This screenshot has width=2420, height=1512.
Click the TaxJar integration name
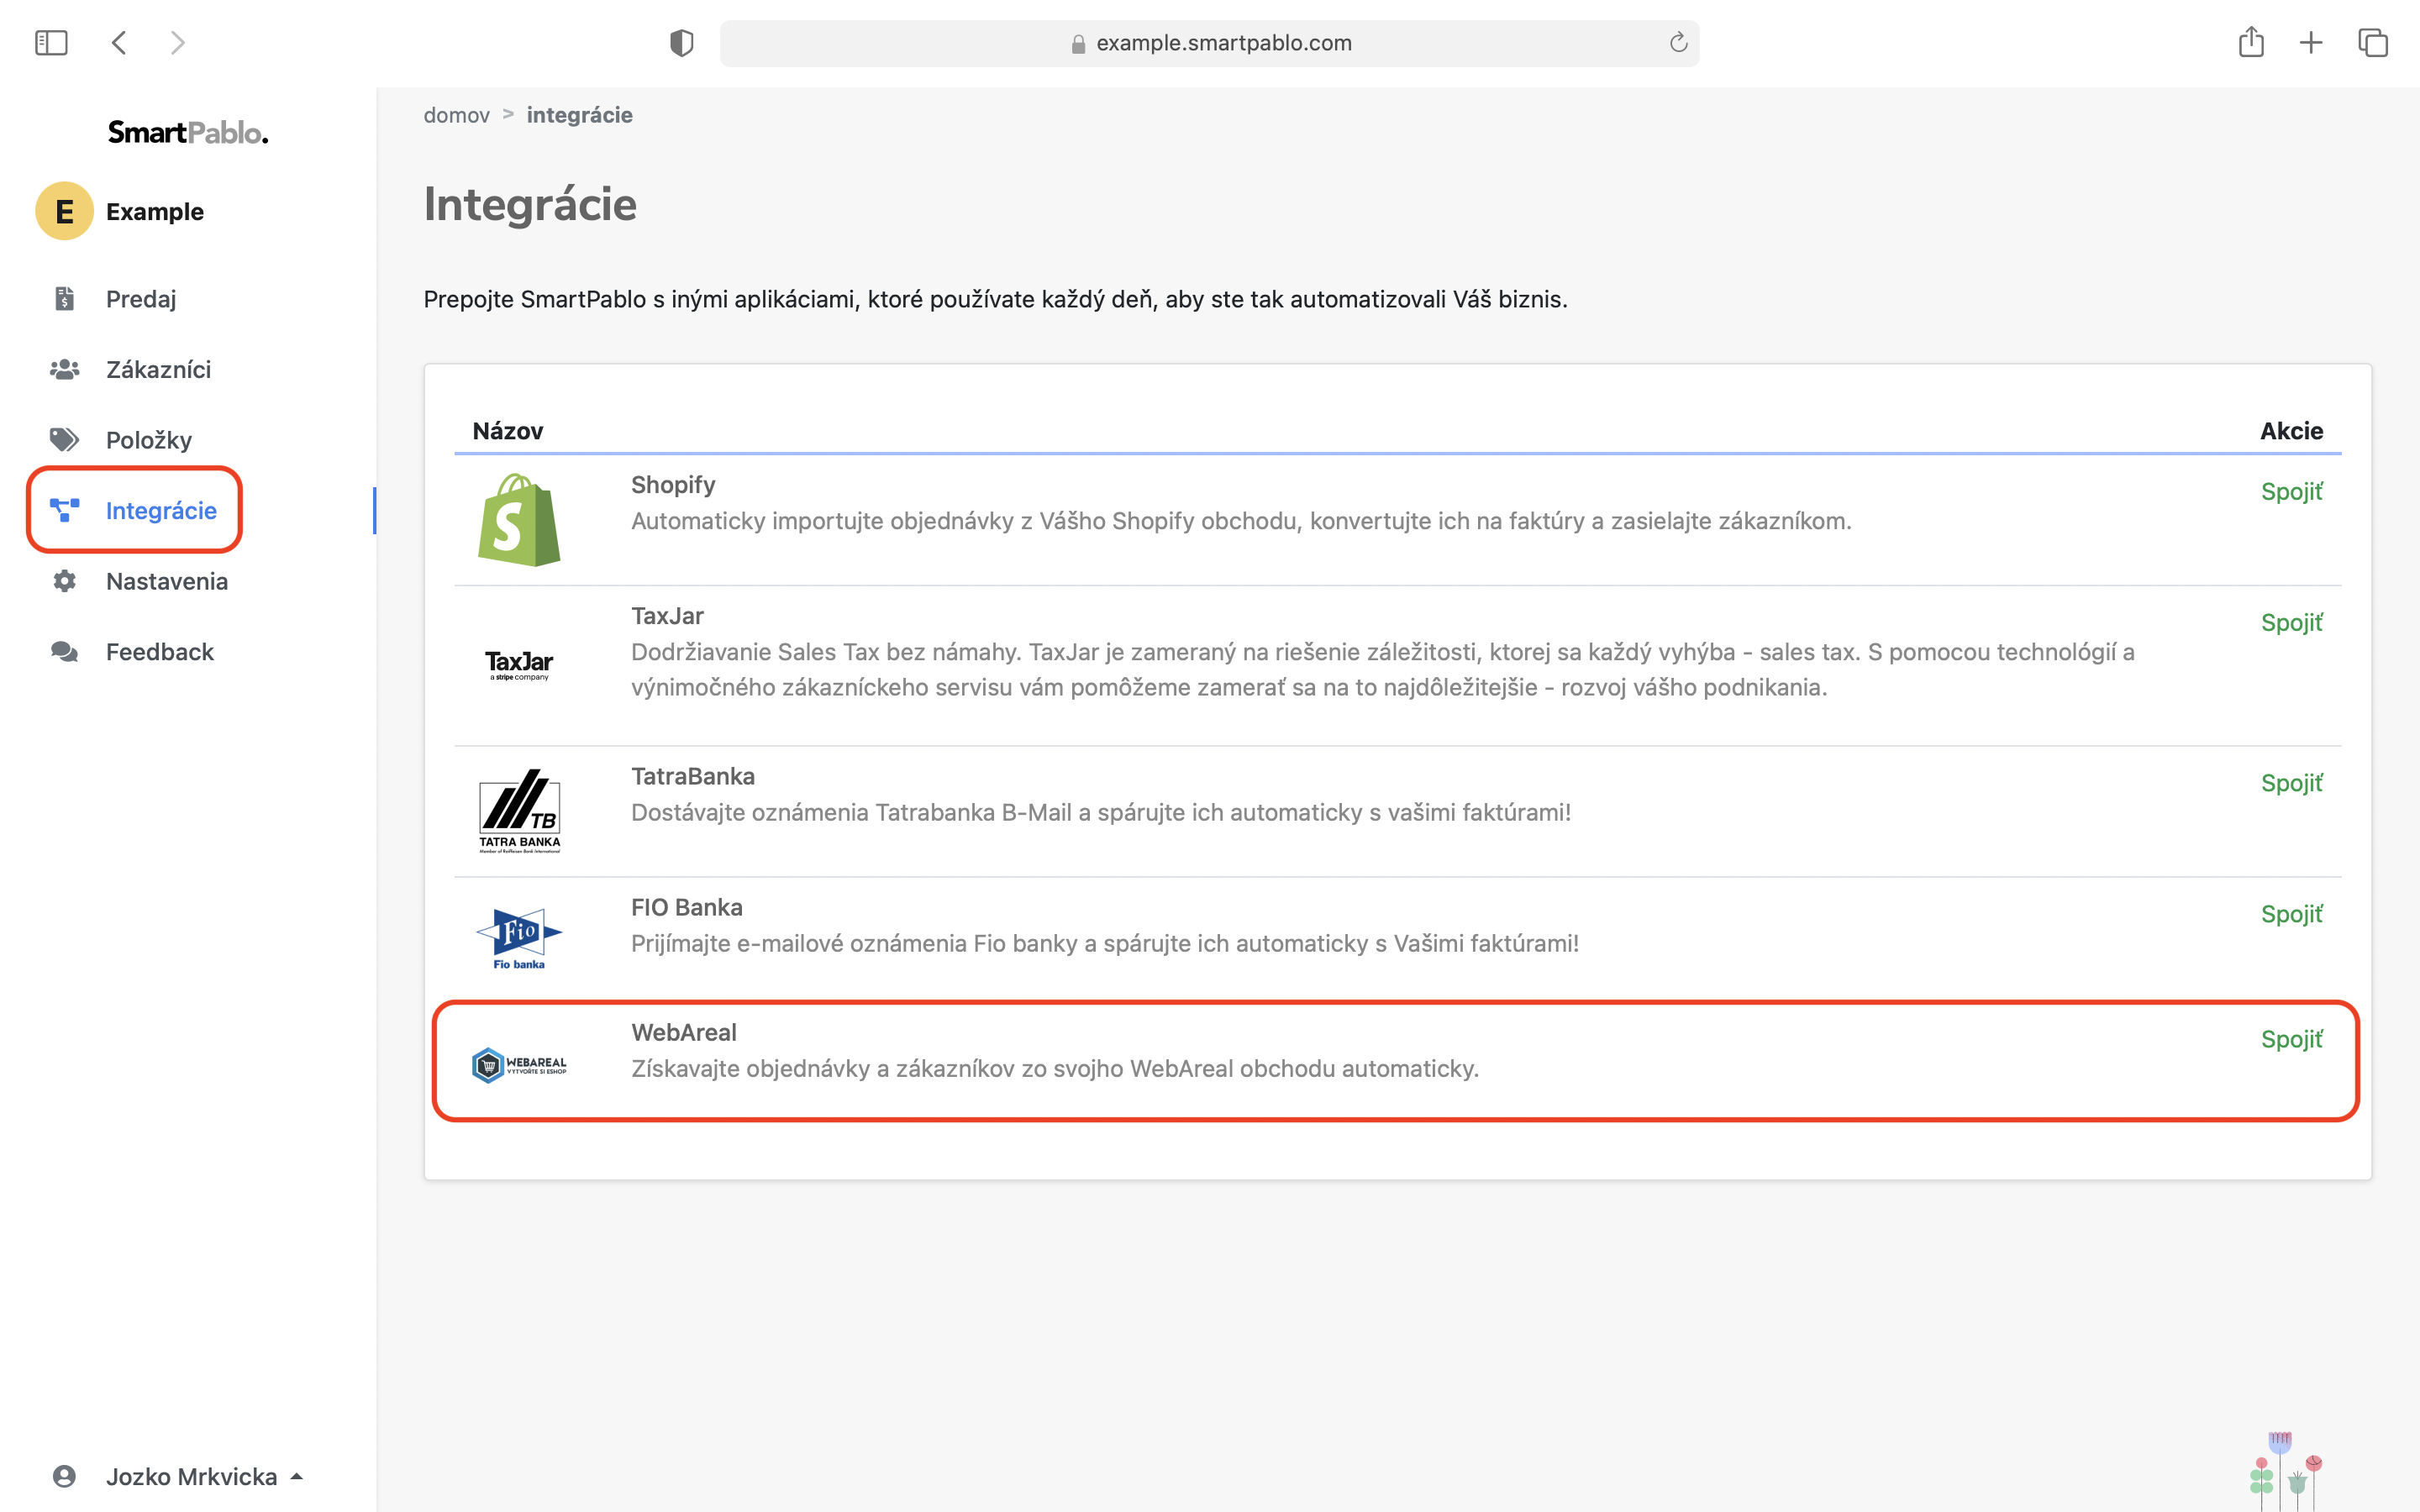pyautogui.click(x=667, y=616)
